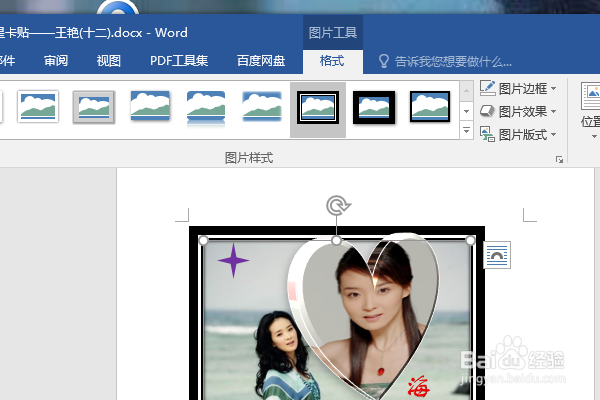Click the lightbulb tell-me icon
600x400 pixels.
[x=383, y=61]
